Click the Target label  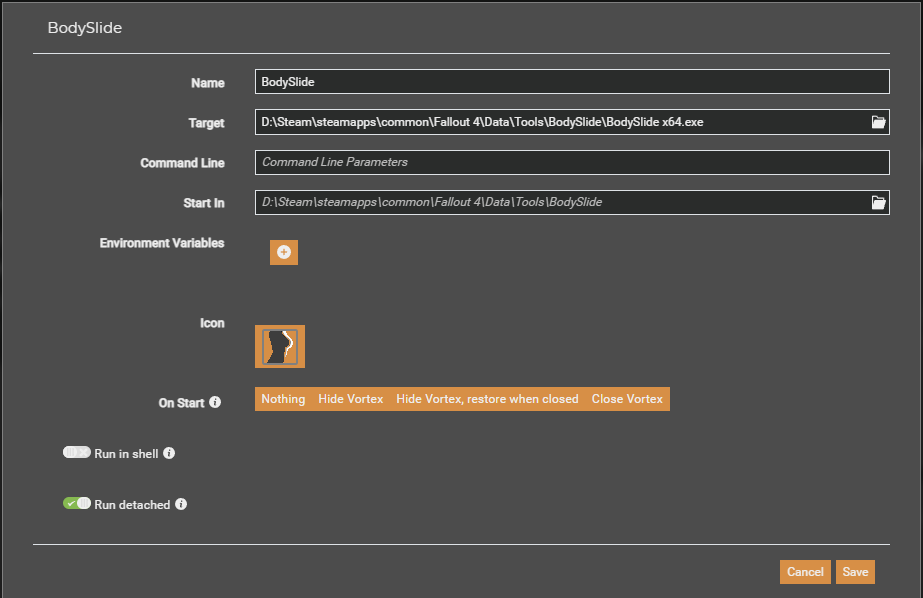(x=207, y=123)
